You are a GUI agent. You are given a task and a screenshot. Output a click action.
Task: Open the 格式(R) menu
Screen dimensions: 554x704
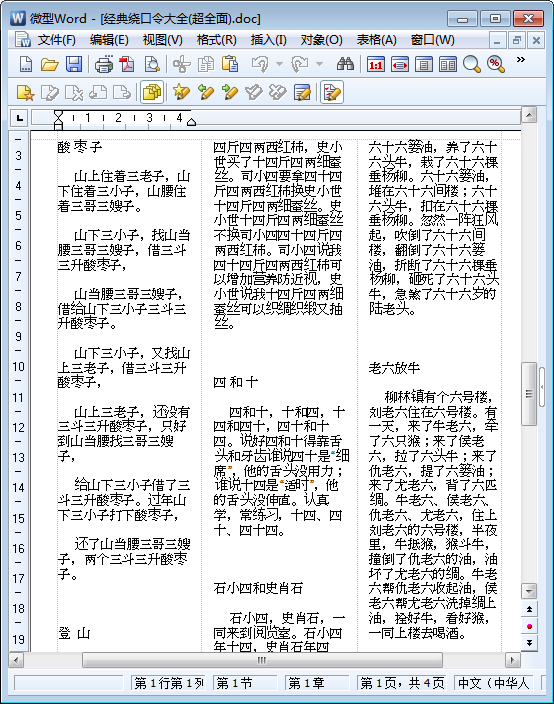click(216, 40)
